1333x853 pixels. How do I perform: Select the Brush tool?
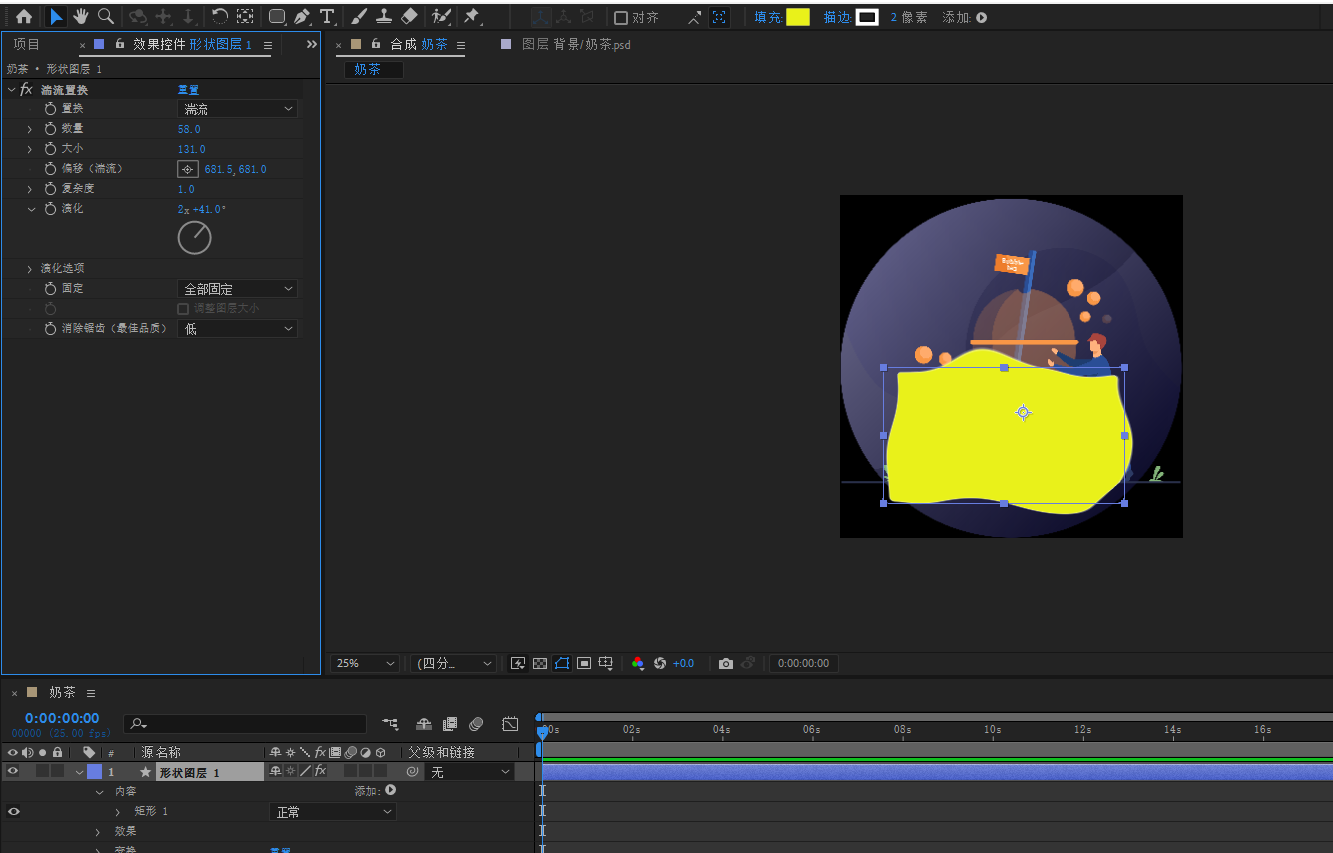coord(359,17)
